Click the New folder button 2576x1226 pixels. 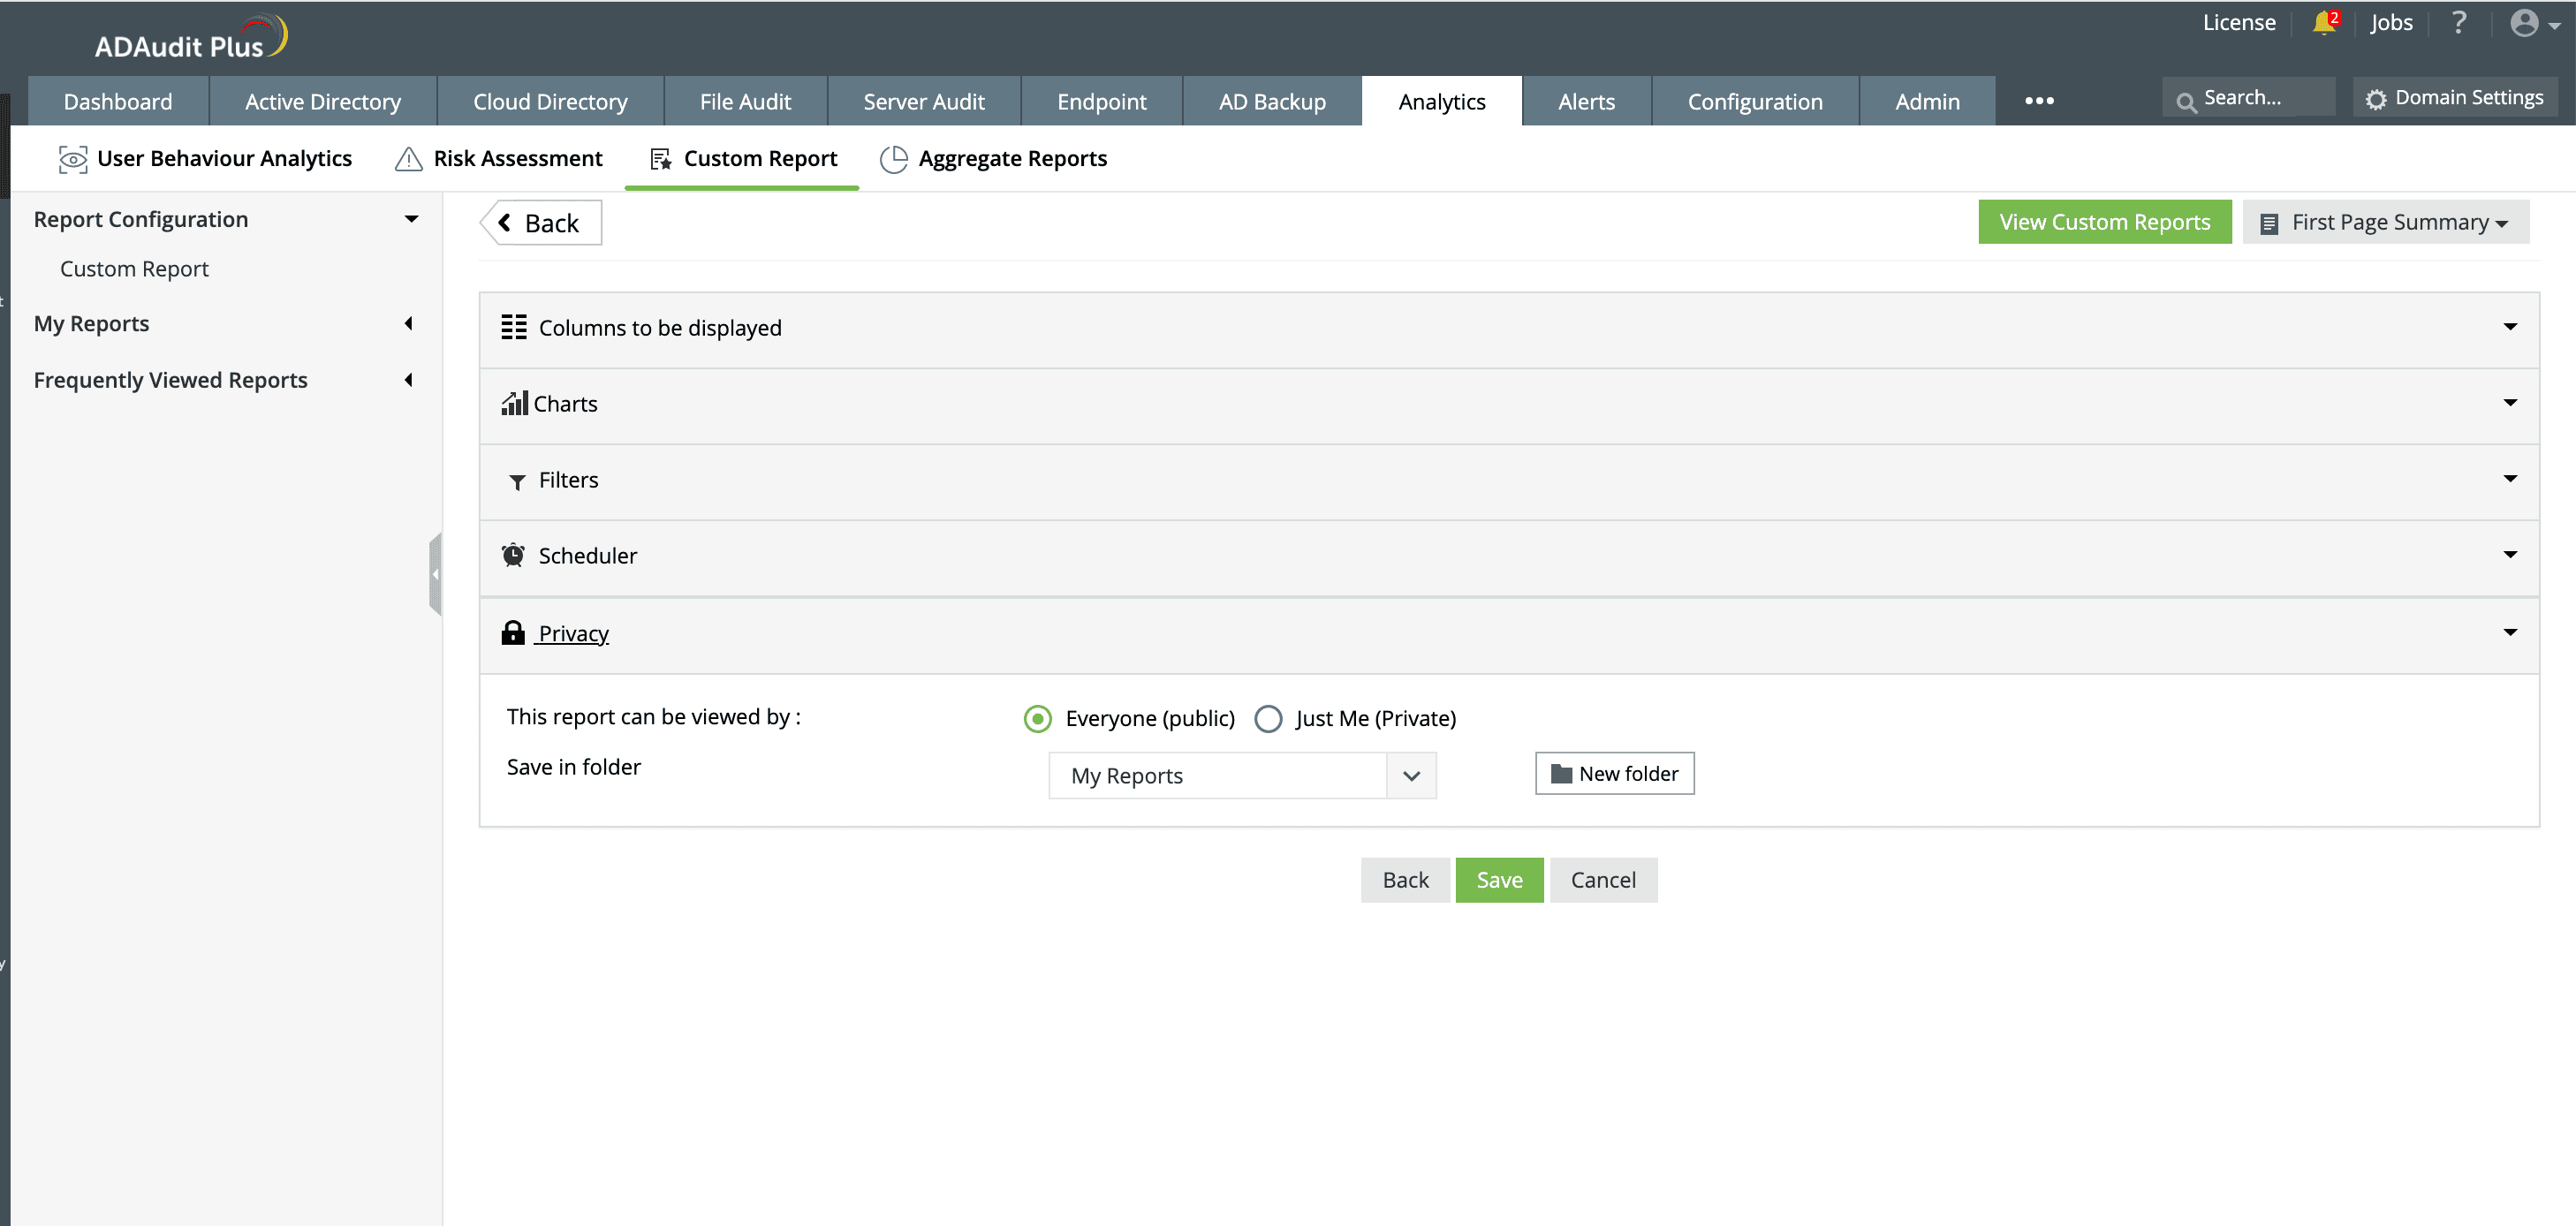pos(1614,774)
